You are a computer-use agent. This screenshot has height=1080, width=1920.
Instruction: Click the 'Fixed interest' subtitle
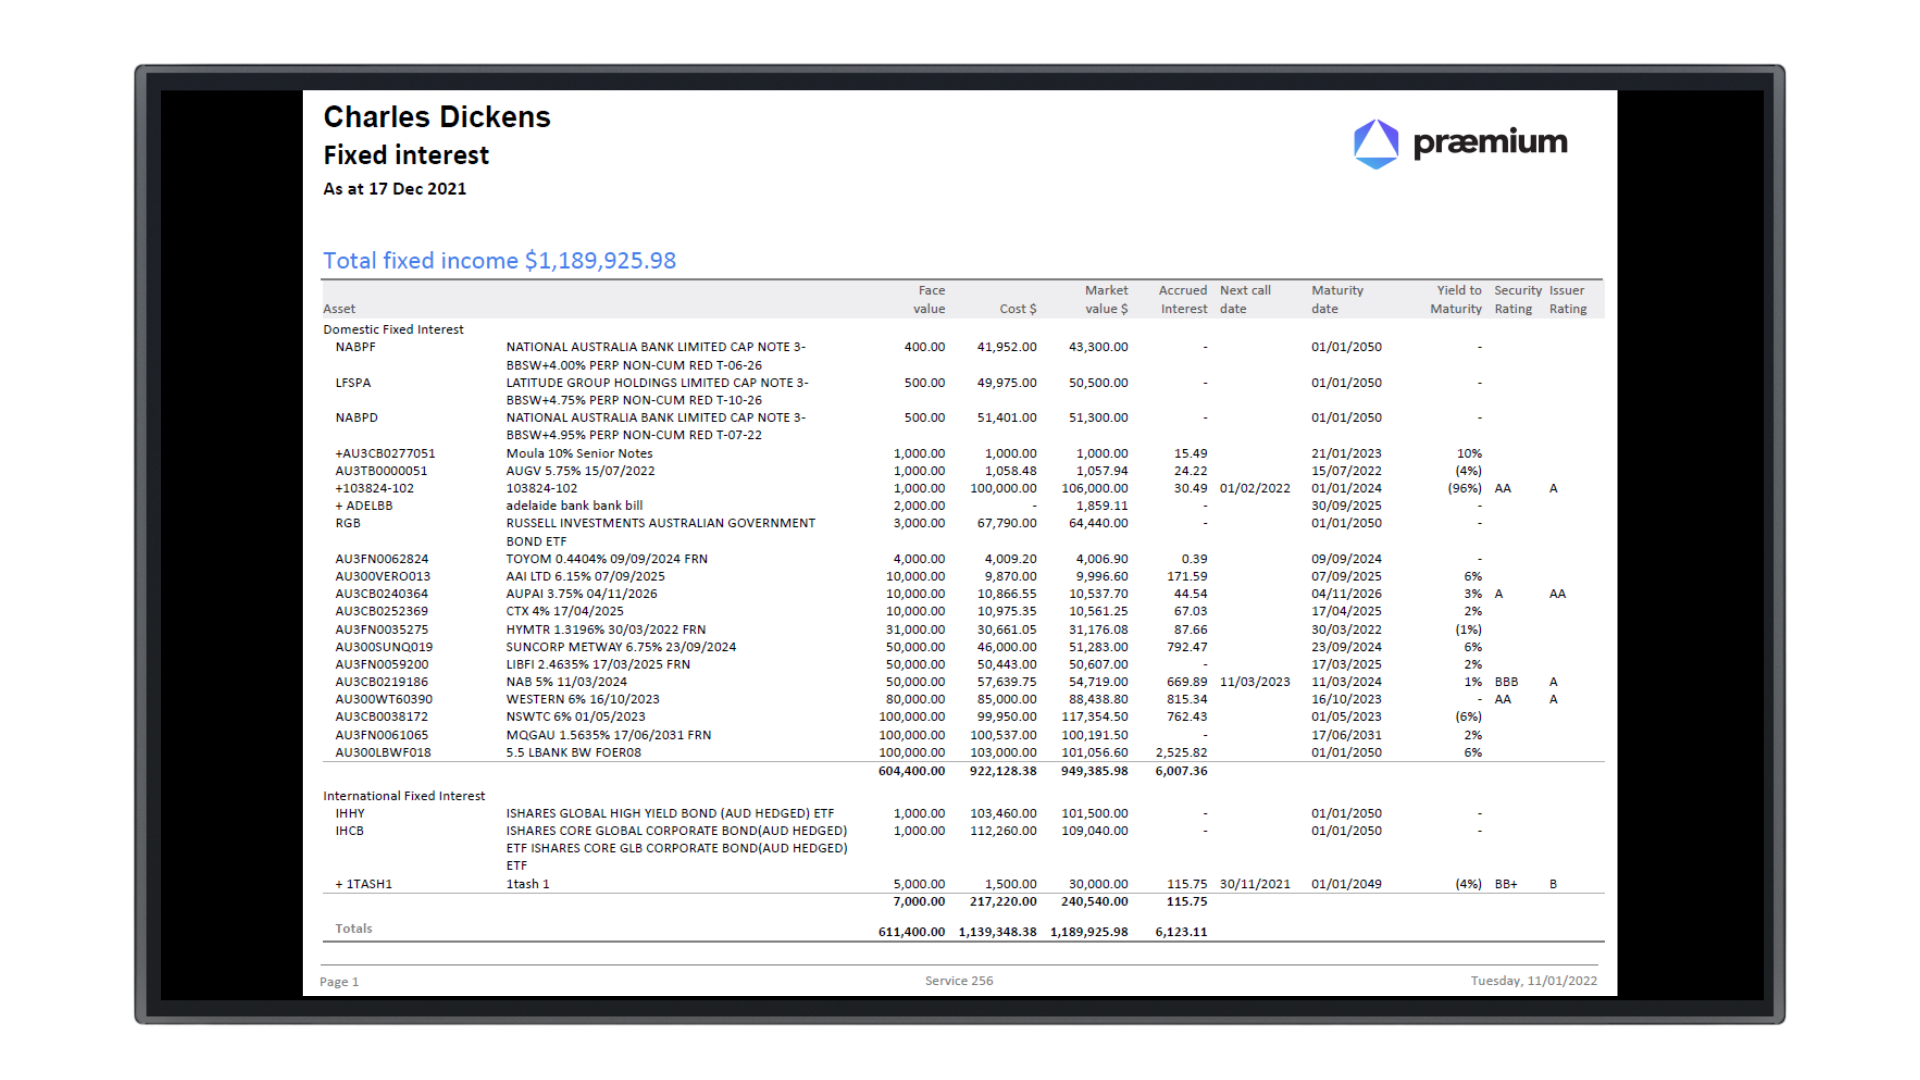click(406, 155)
